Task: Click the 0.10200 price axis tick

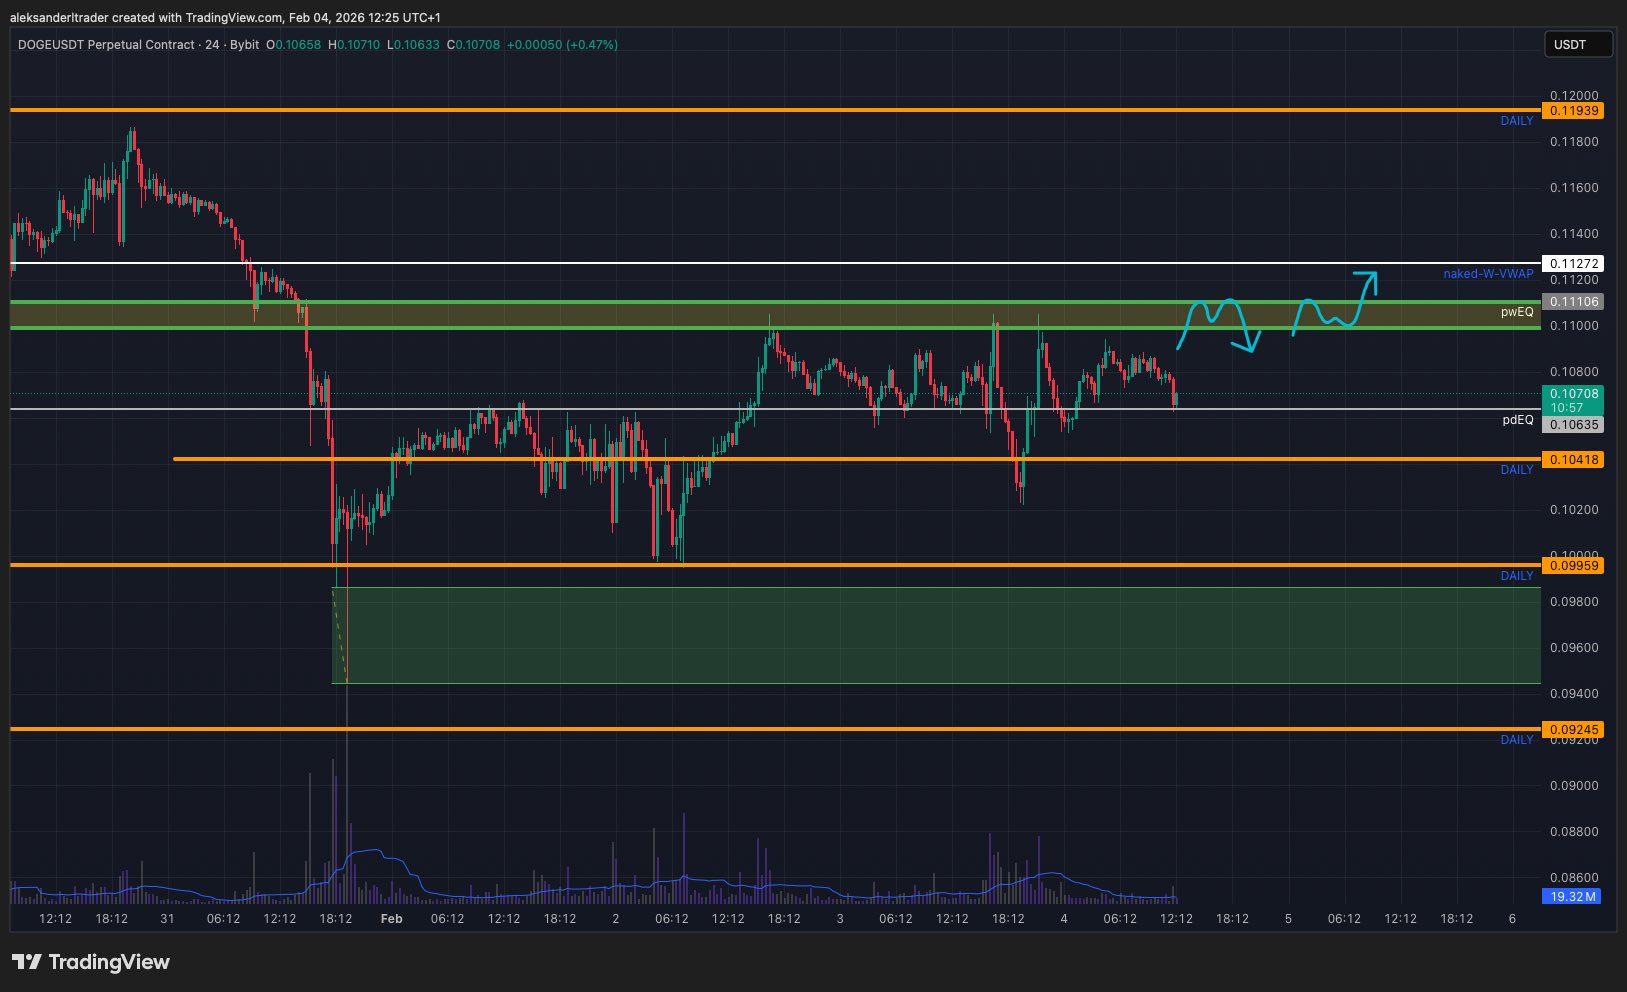Action: pos(1574,510)
